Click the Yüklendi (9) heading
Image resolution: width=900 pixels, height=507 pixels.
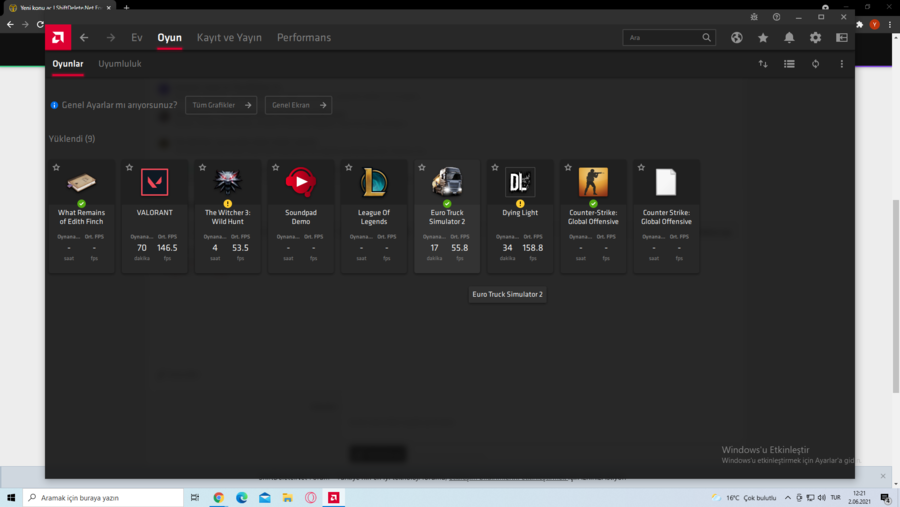tap(72, 139)
